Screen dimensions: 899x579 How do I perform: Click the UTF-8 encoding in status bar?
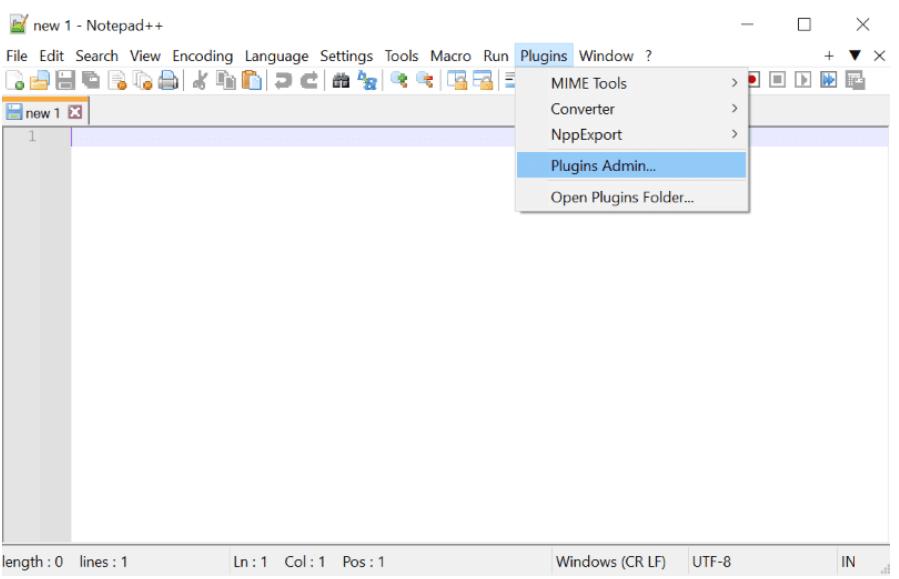click(707, 562)
